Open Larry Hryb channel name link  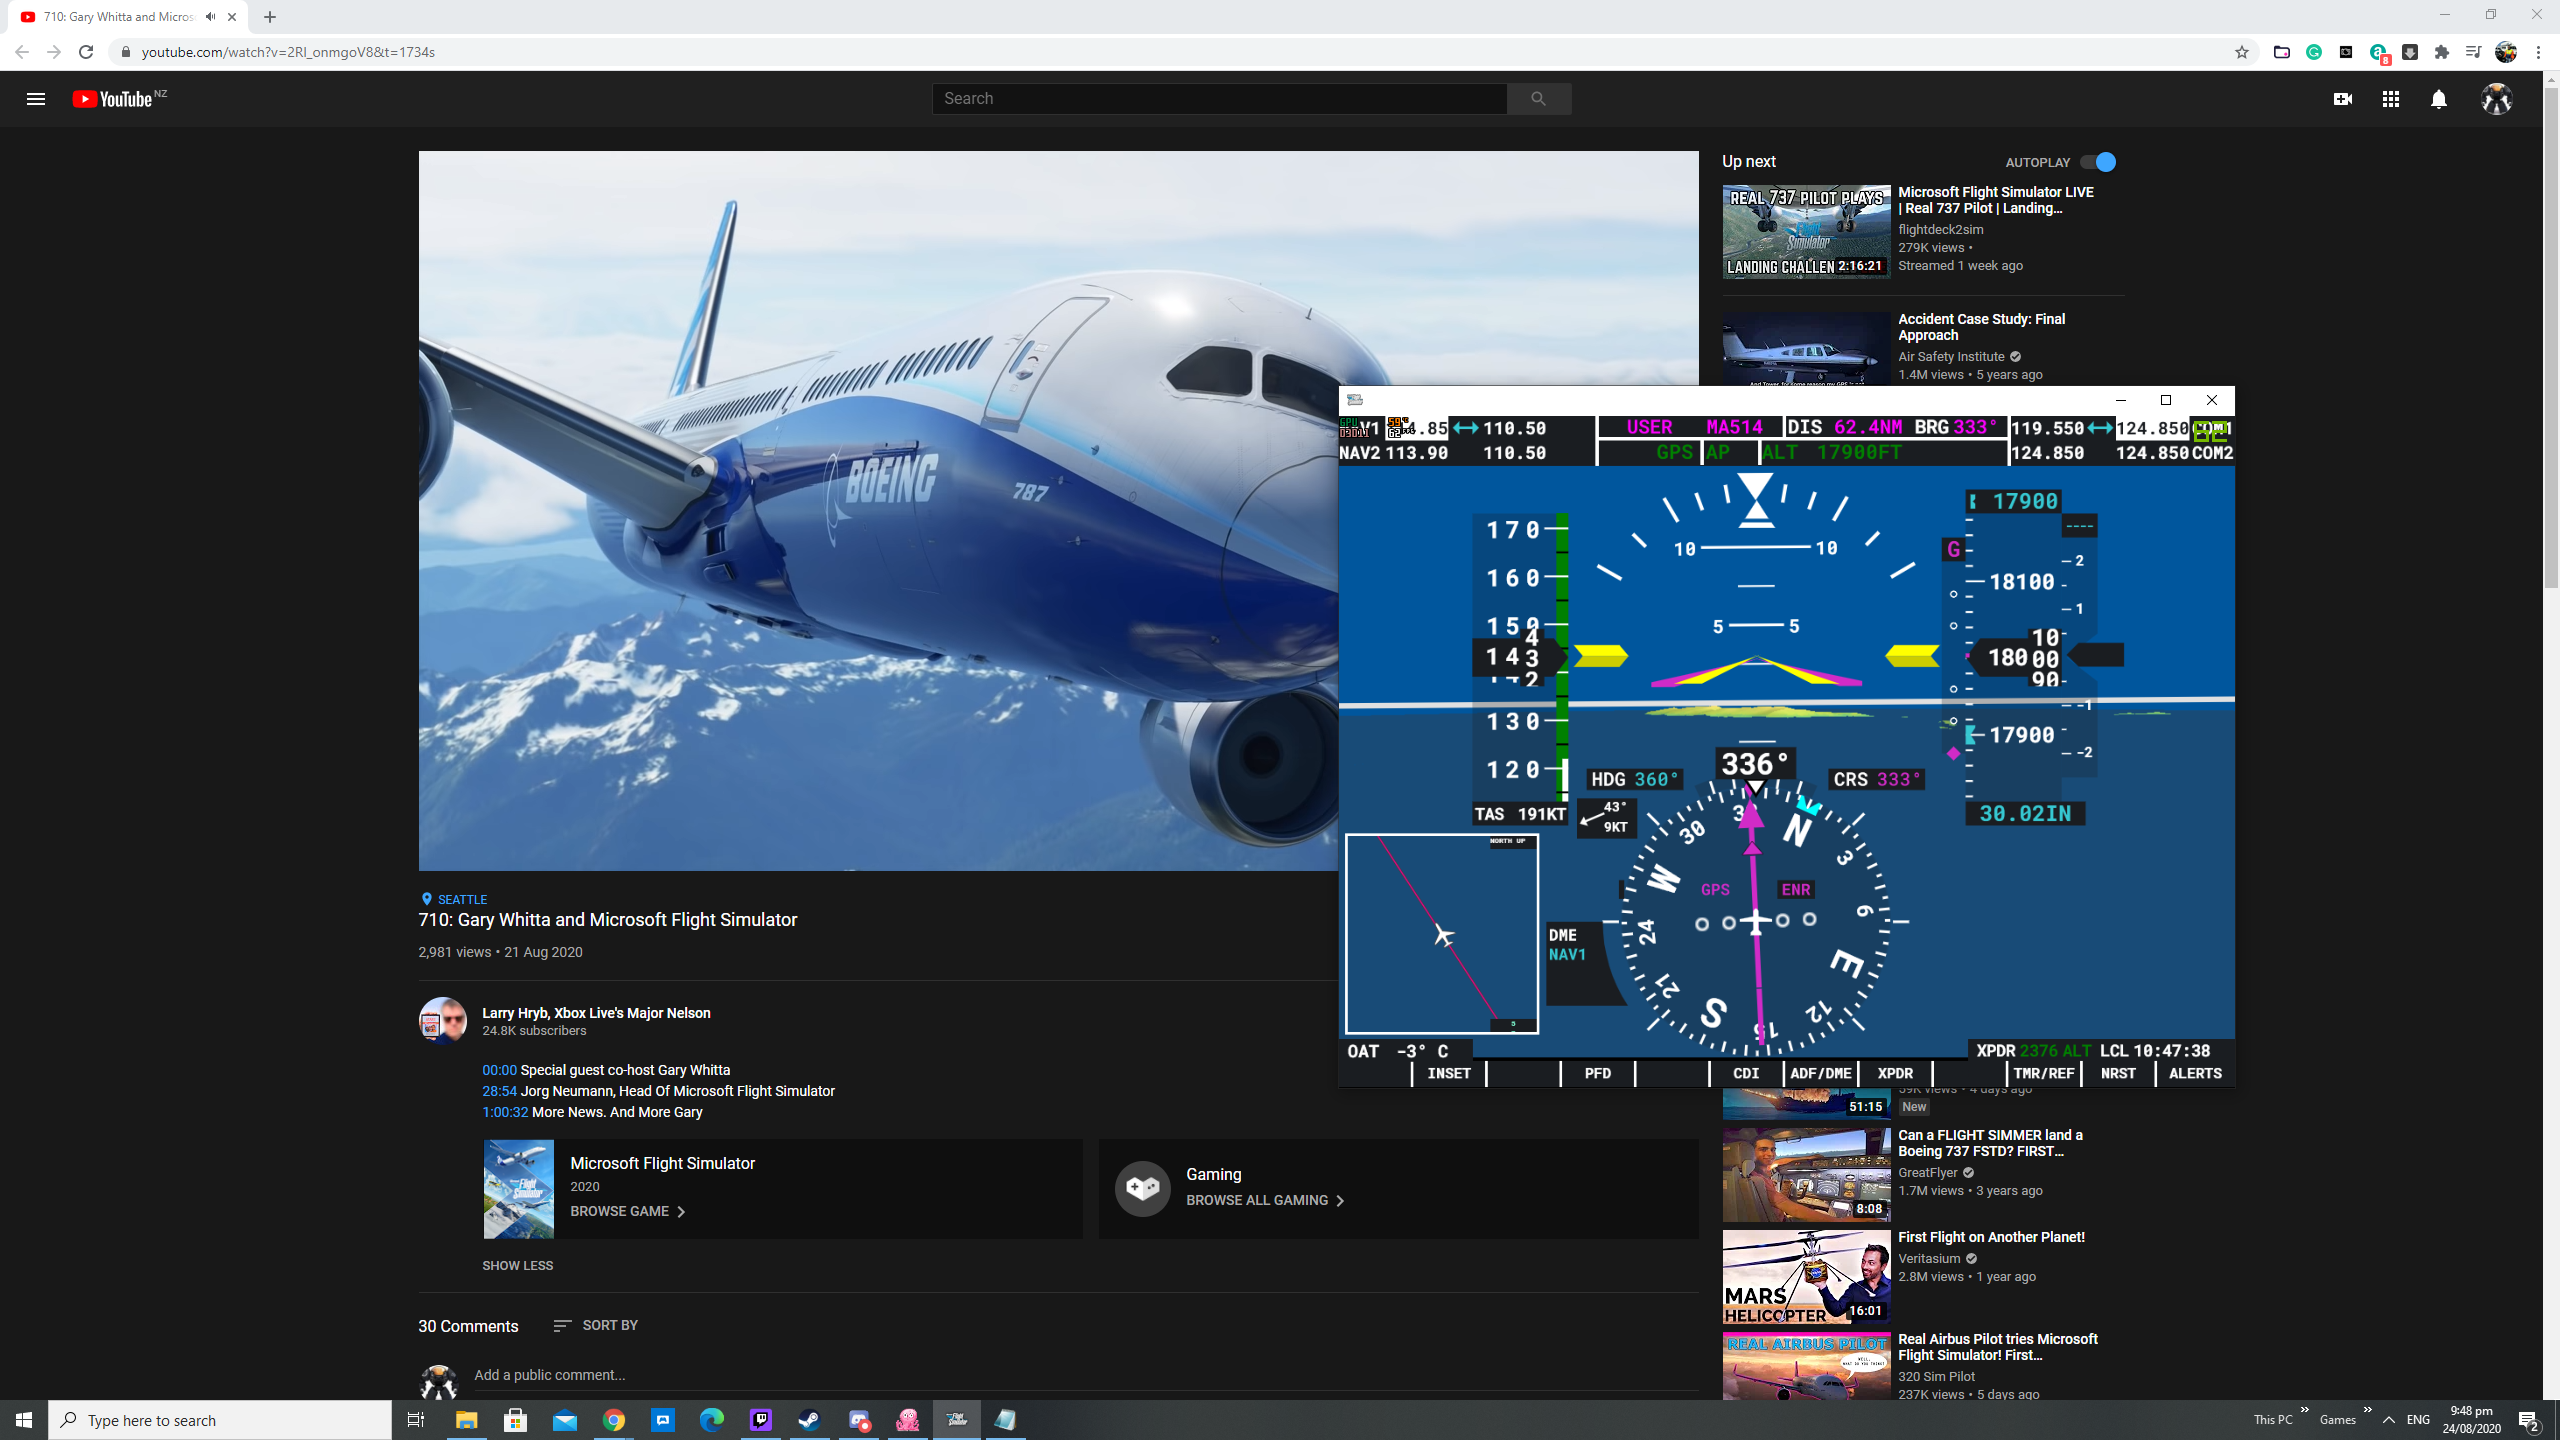596,1013
